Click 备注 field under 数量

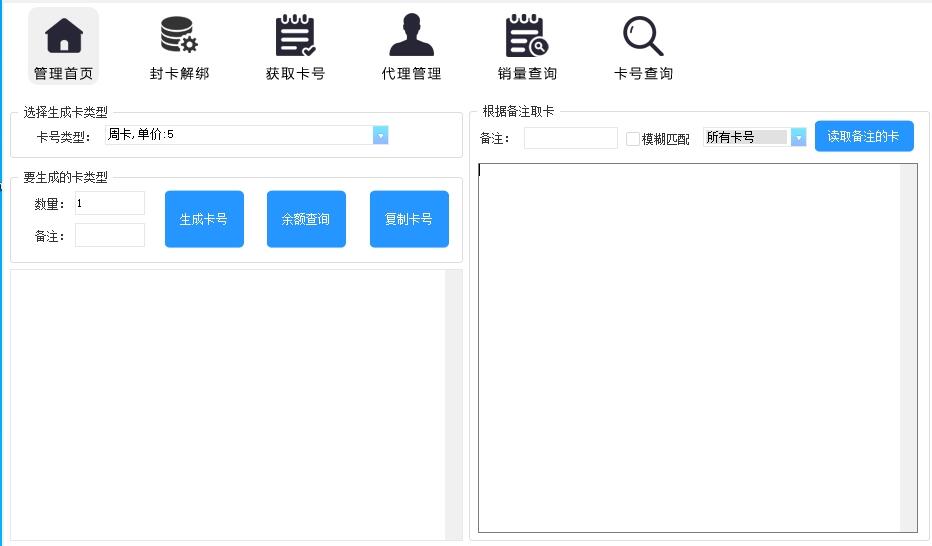coord(110,236)
